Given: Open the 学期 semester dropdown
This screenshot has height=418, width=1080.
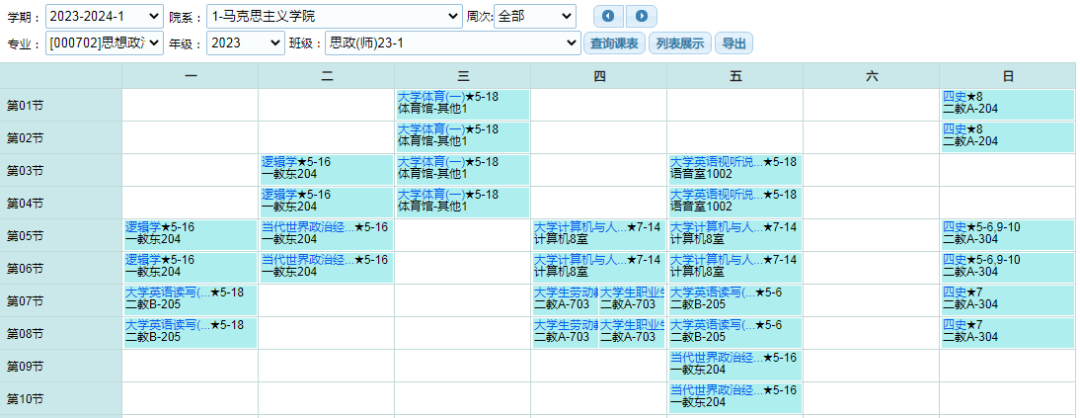Looking at the screenshot, I should (x=105, y=15).
